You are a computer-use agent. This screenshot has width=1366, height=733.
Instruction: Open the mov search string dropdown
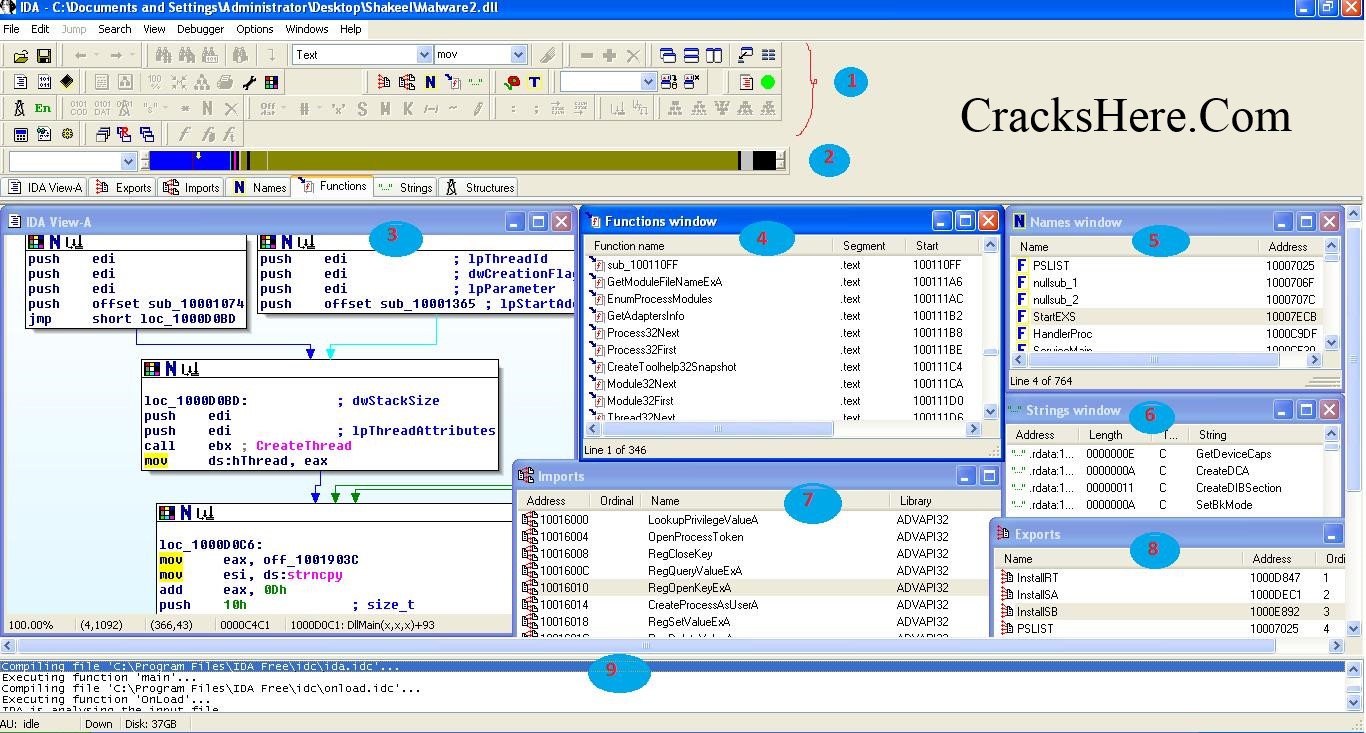[x=518, y=55]
